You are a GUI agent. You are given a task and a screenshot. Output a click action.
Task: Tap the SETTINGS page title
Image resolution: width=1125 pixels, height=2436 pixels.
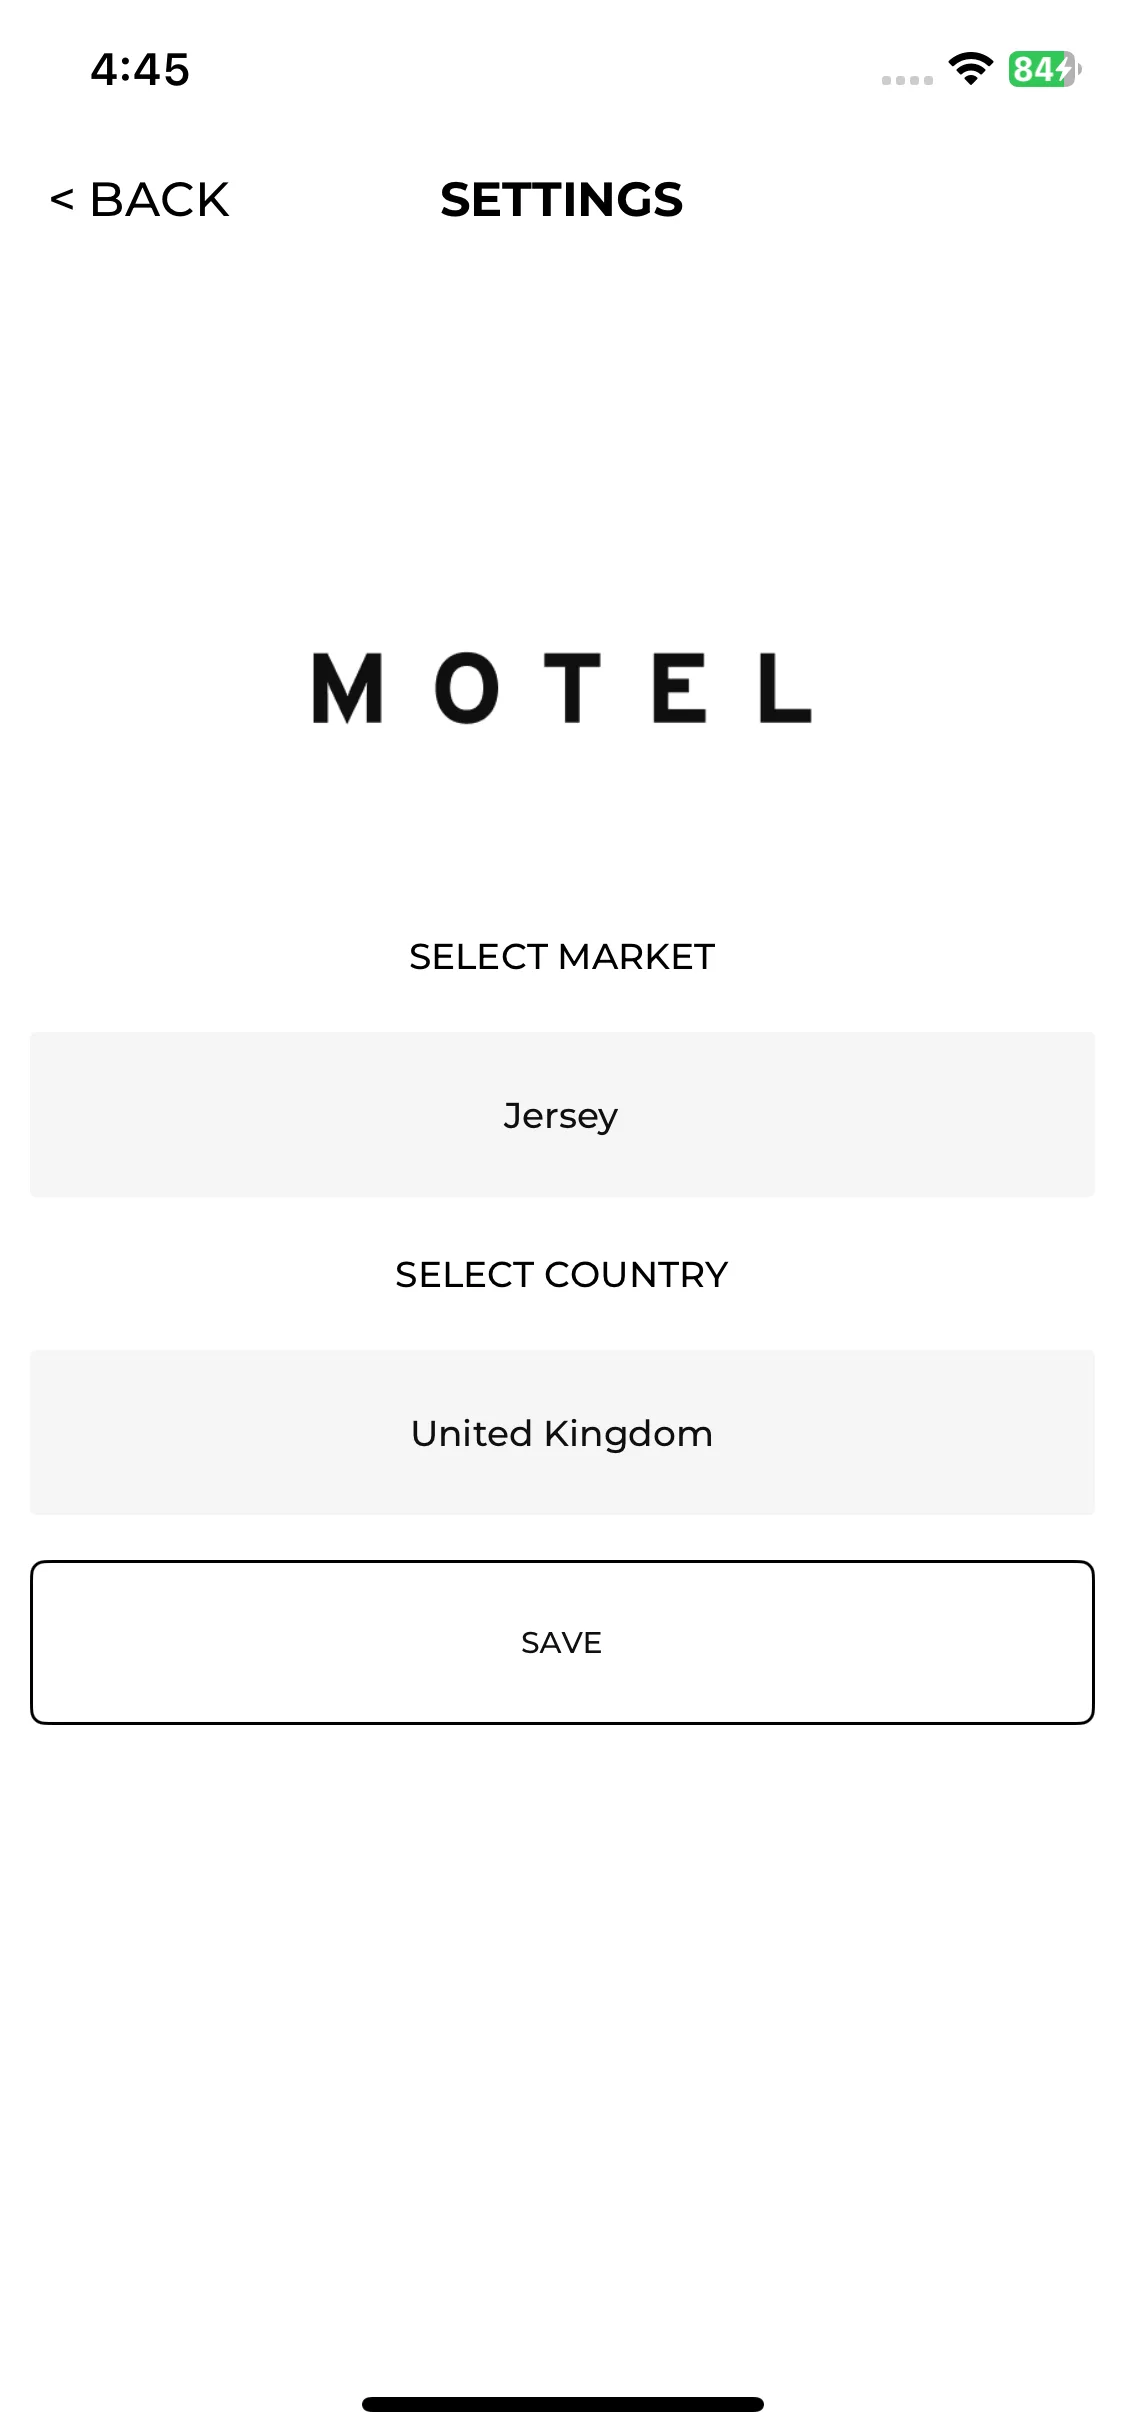click(x=562, y=200)
